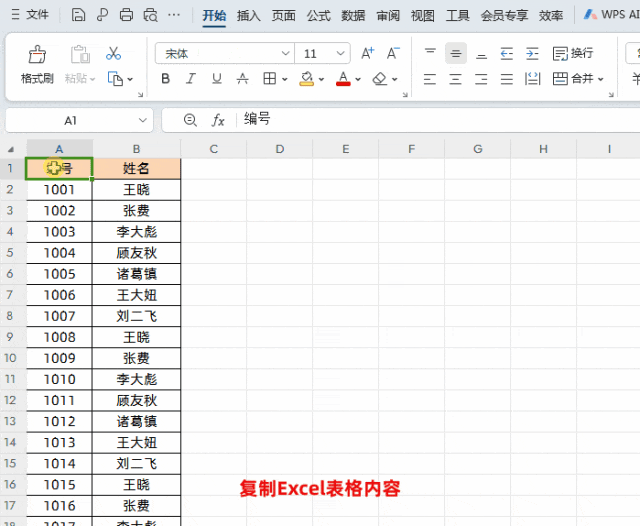This screenshot has height=526, width=640.
Task: Decrease font size with A- icon
Action: (393, 53)
